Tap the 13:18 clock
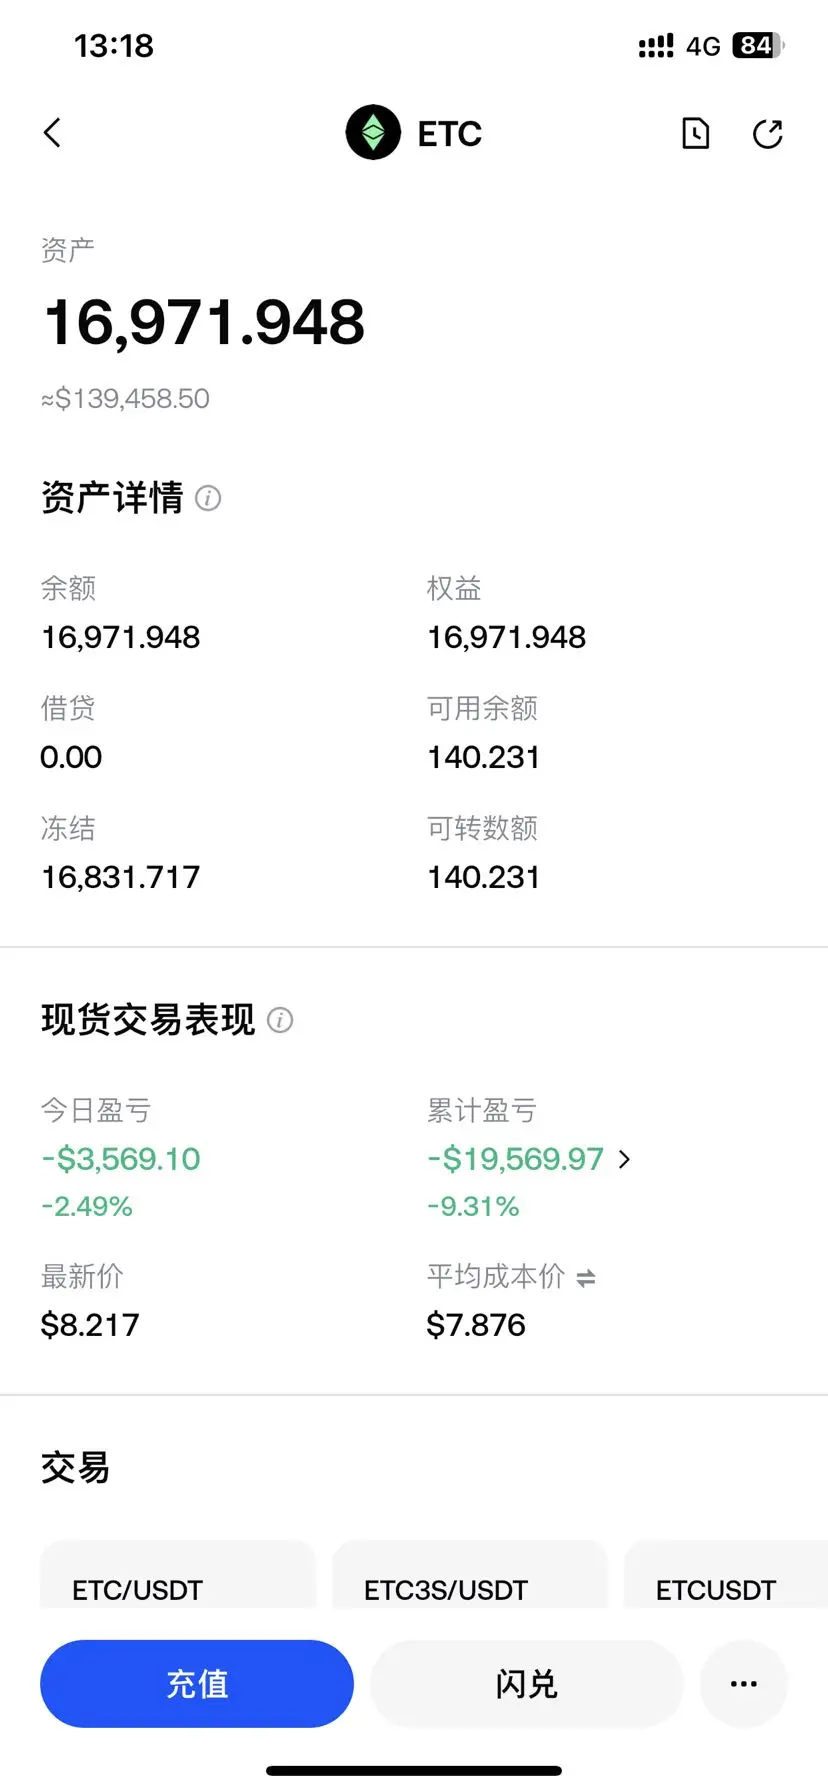The image size is (828, 1792). tap(114, 45)
